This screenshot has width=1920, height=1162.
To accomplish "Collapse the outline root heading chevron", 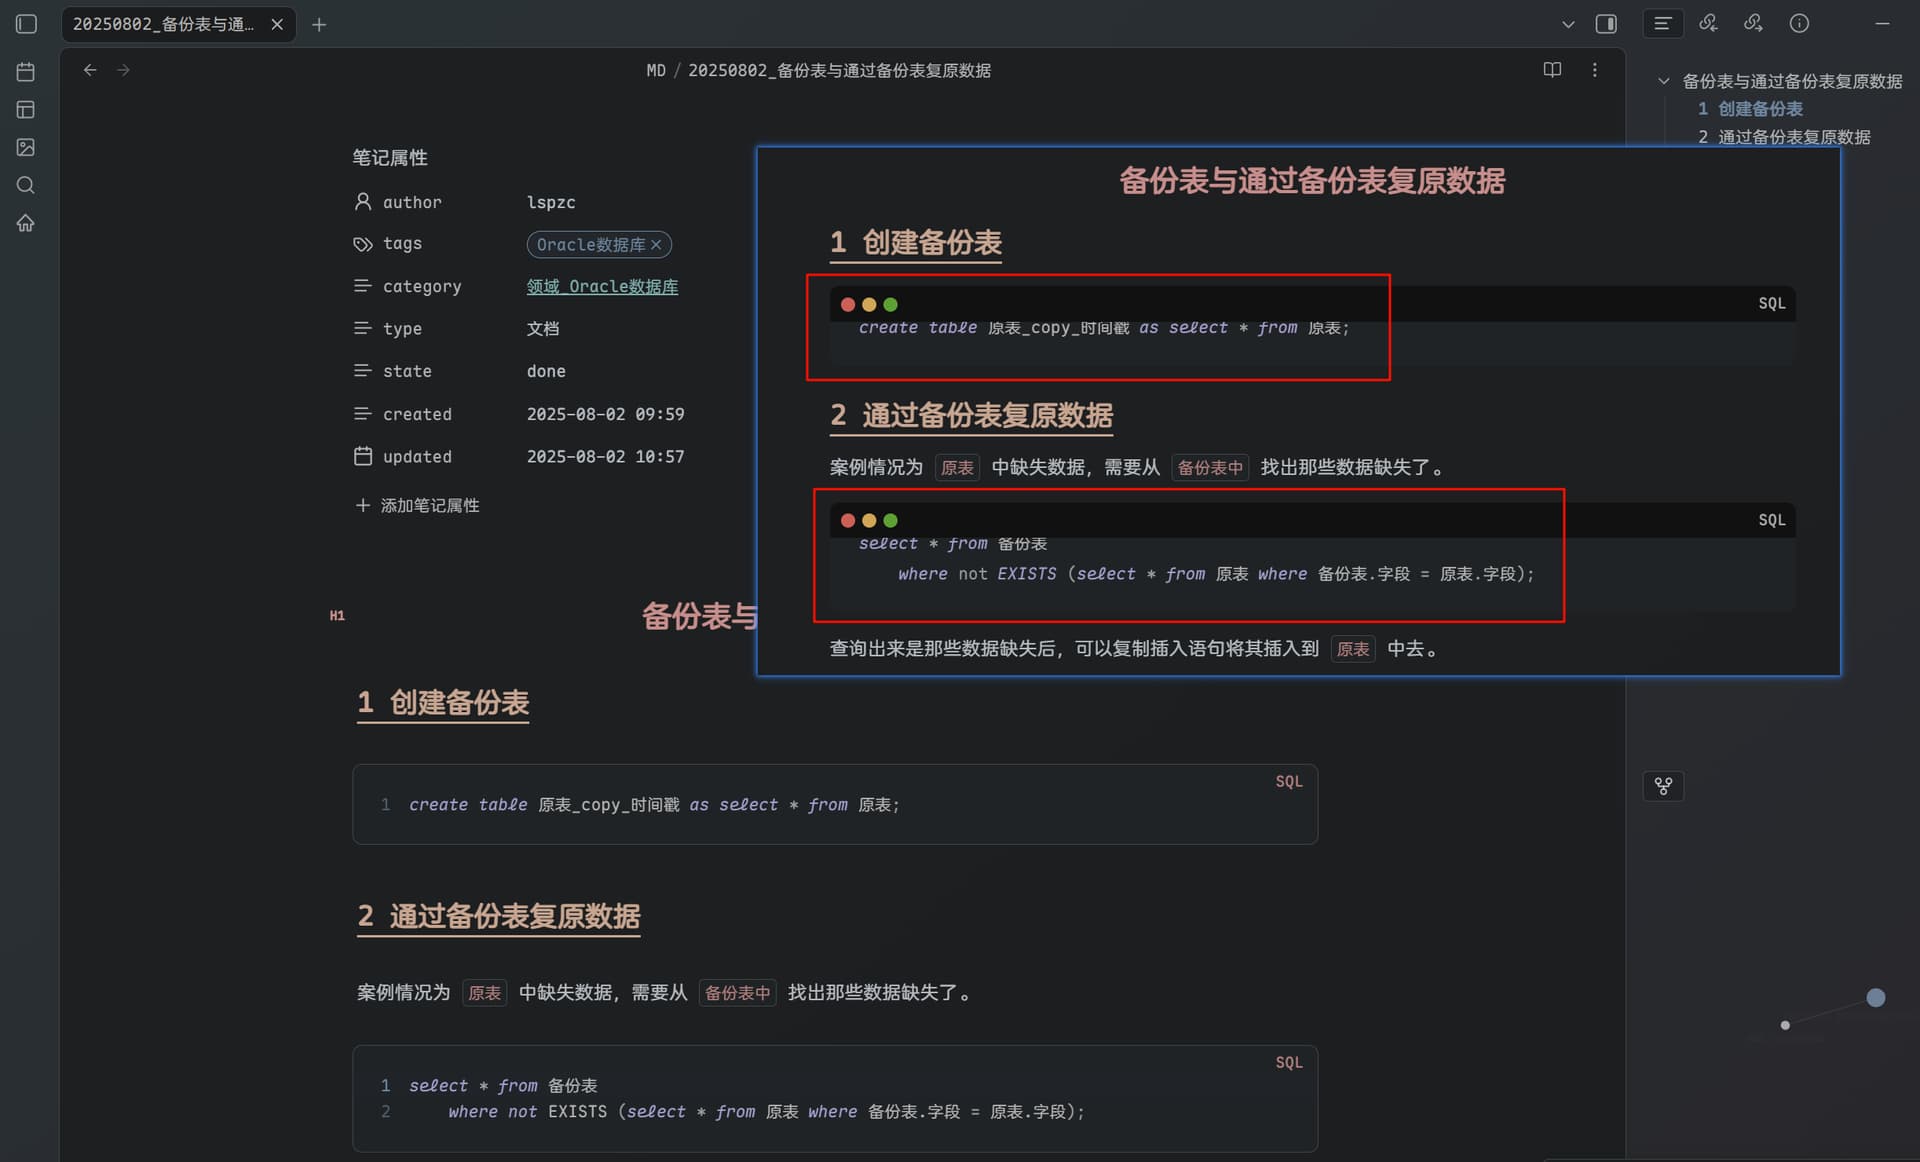I will (x=1664, y=81).
